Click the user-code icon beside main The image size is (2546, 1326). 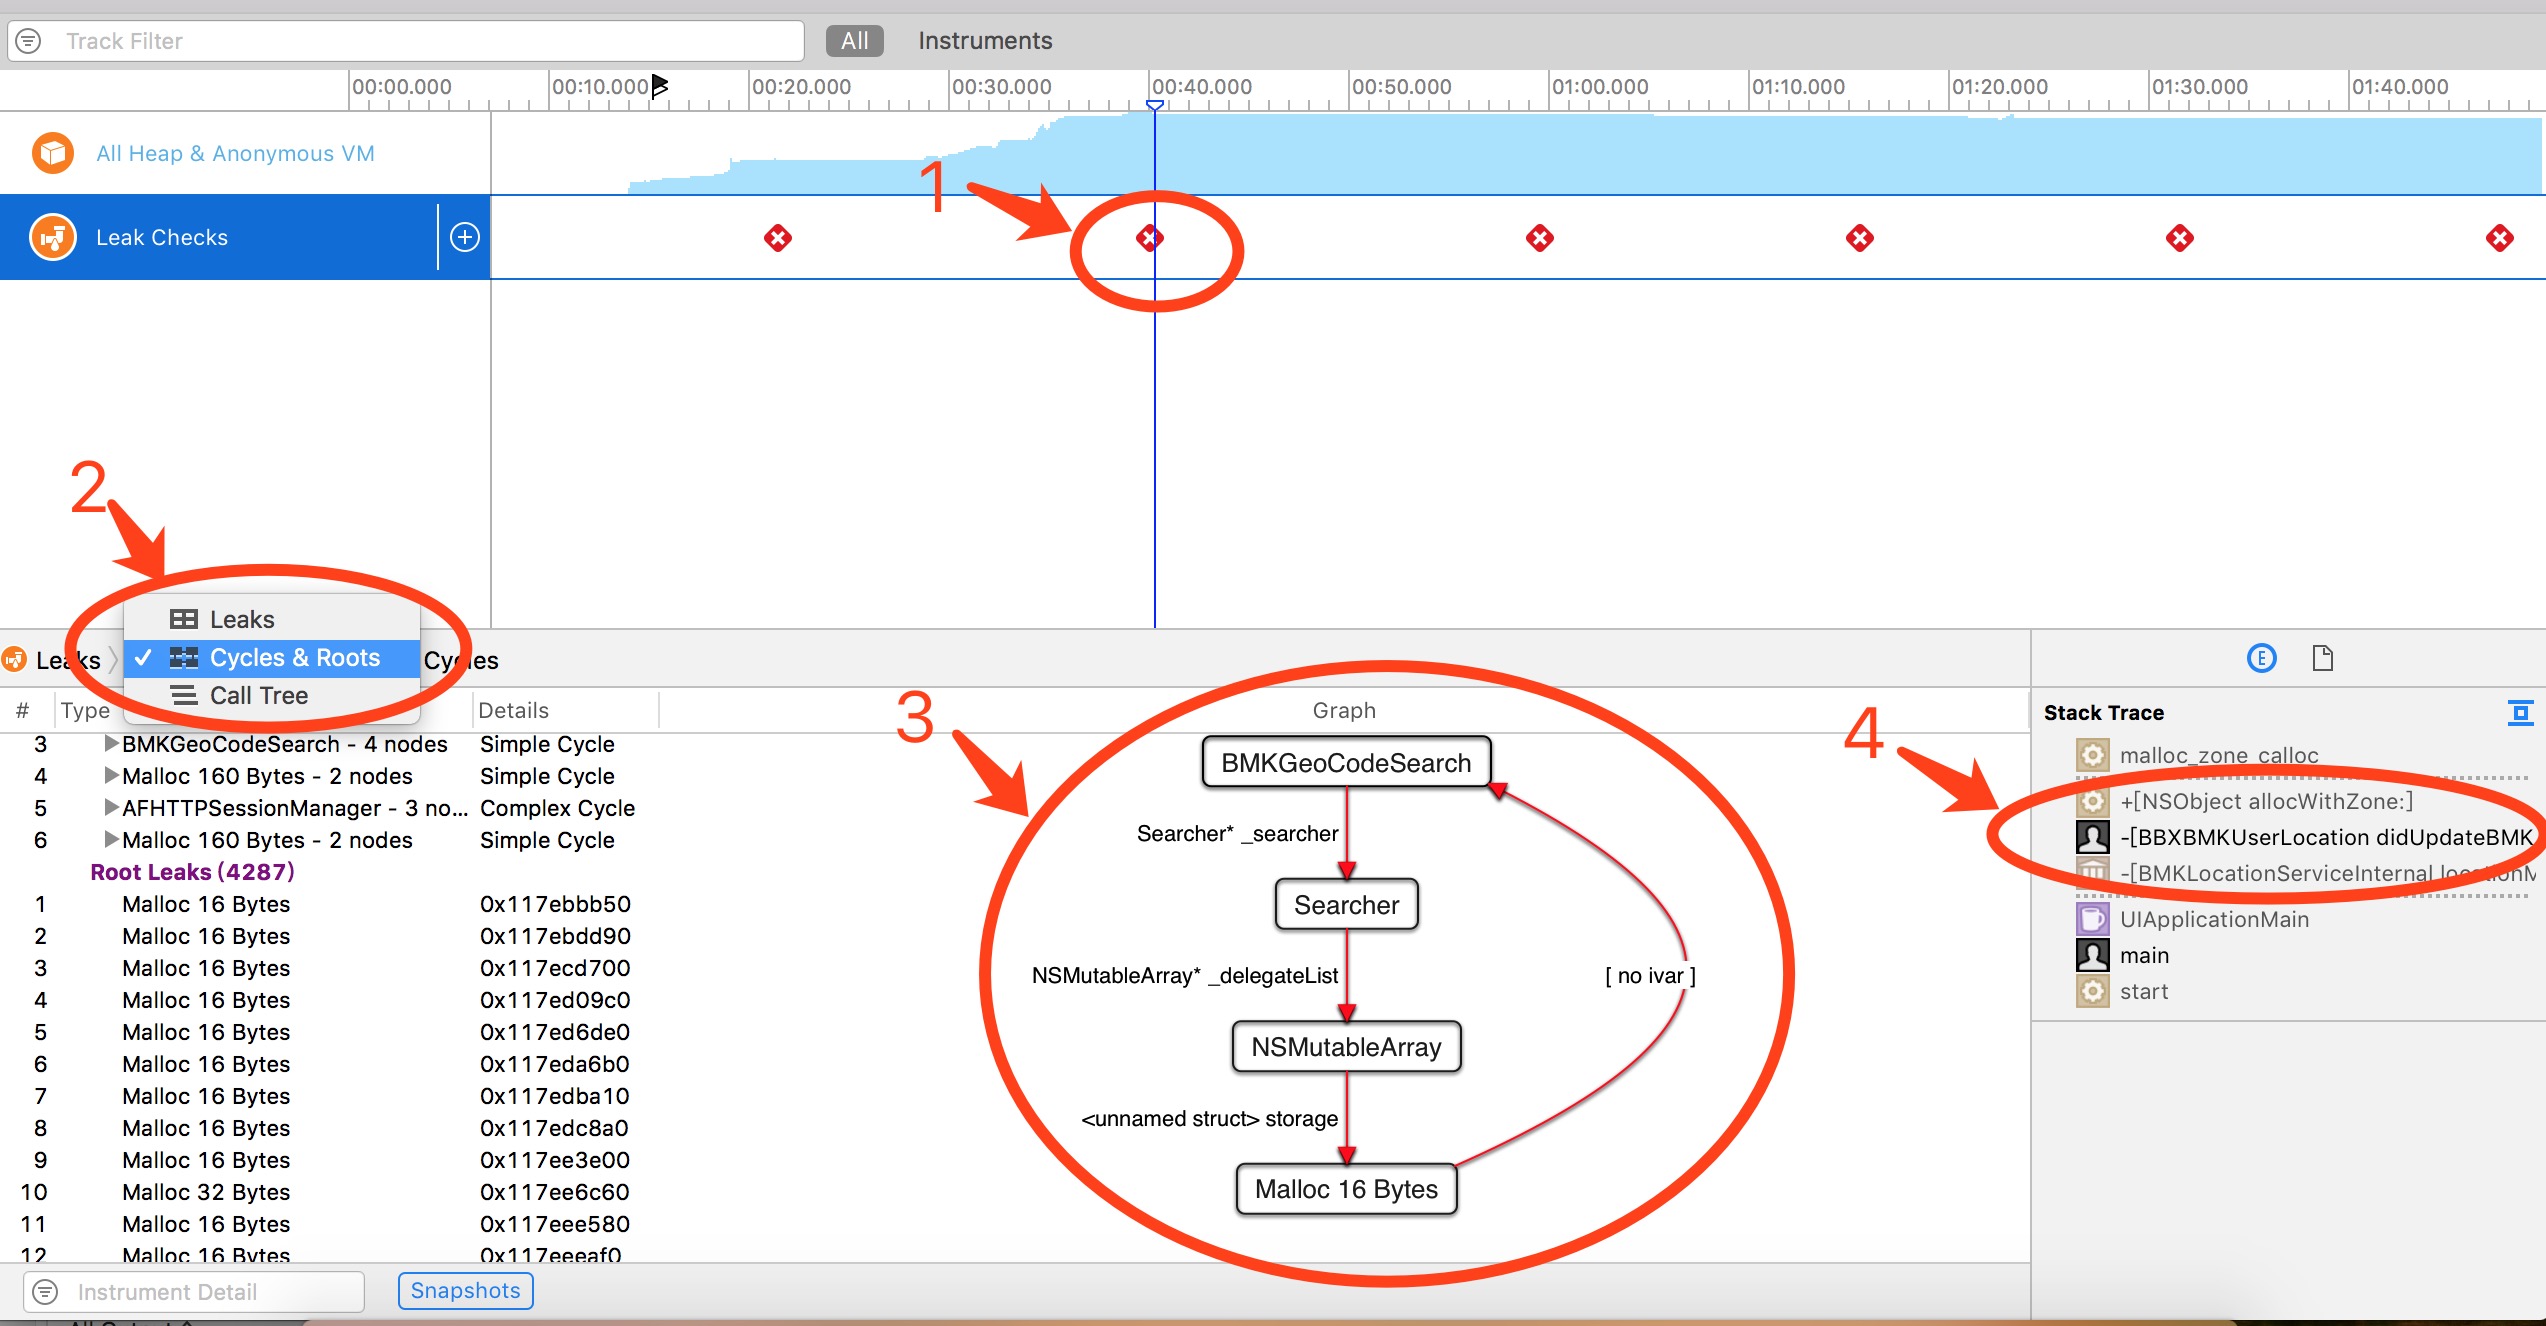click(x=2092, y=955)
